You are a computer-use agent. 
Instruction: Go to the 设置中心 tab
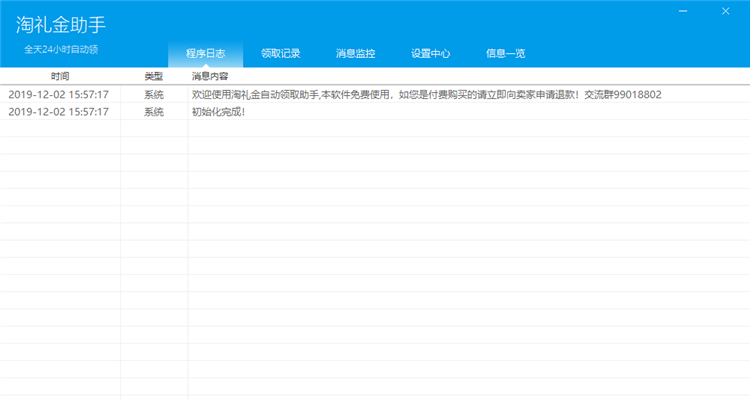(430, 53)
